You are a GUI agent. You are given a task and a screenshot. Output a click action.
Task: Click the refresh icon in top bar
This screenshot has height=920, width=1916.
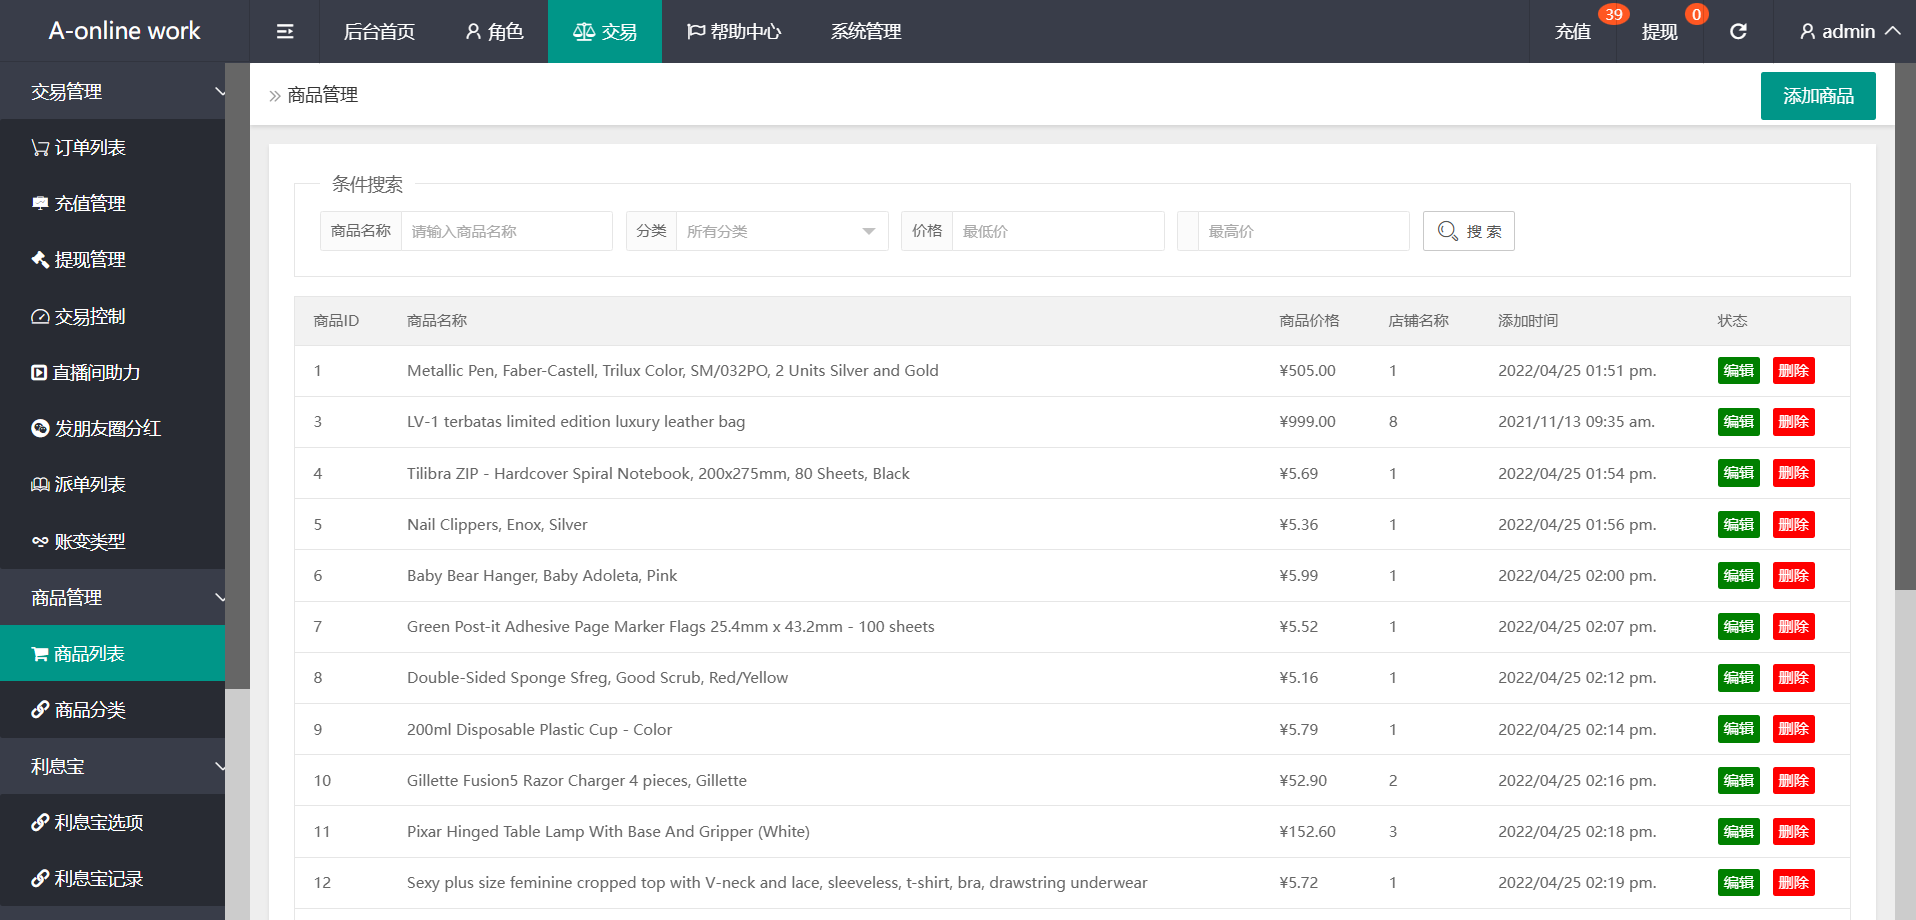point(1738,32)
